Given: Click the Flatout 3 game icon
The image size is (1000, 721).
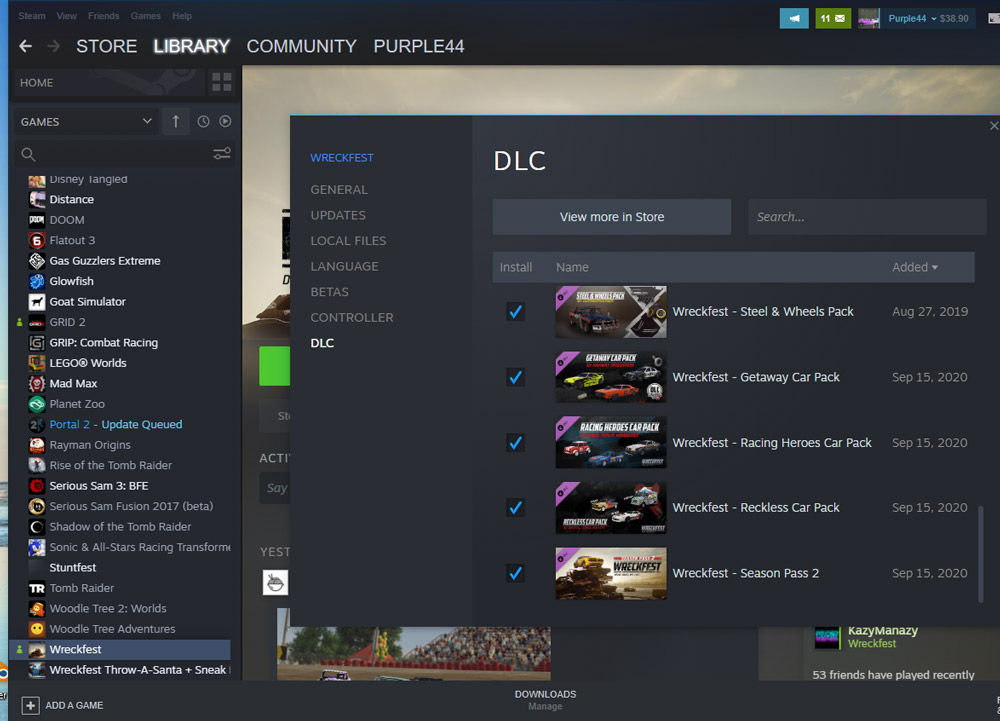Looking at the screenshot, I should tap(37, 240).
